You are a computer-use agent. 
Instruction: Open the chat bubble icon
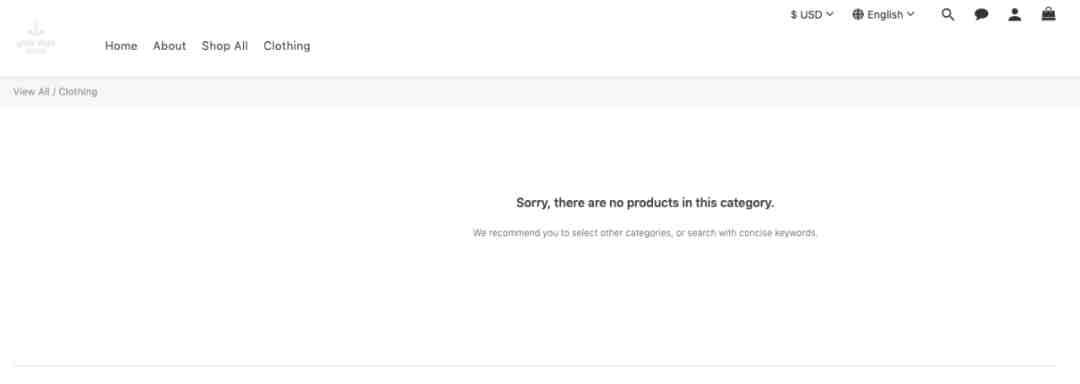click(982, 14)
